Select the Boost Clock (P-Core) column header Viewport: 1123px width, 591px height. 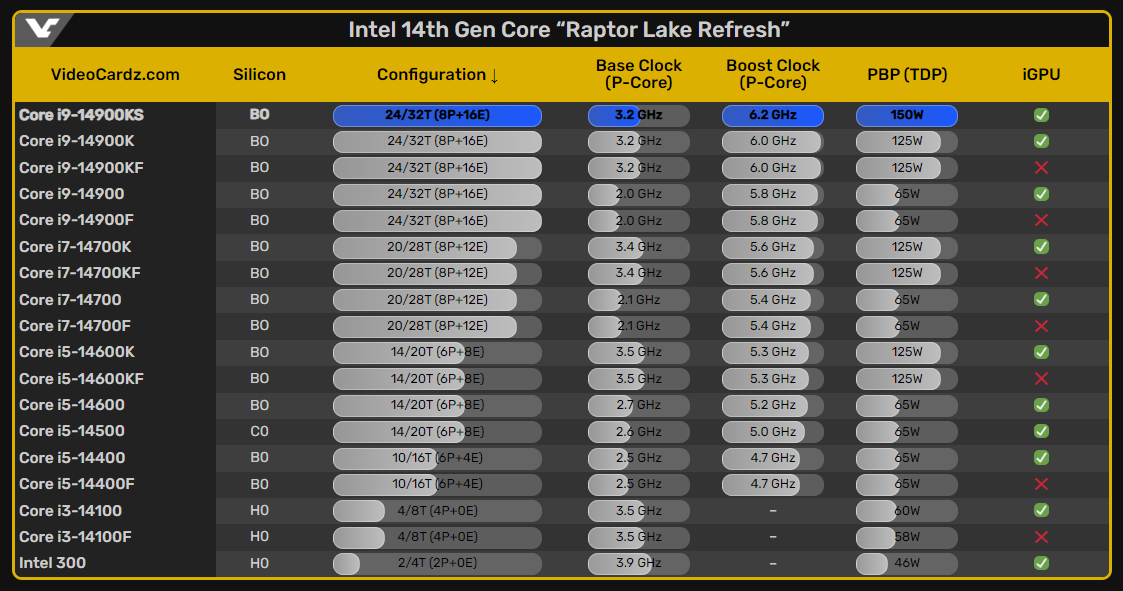click(773, 75)
